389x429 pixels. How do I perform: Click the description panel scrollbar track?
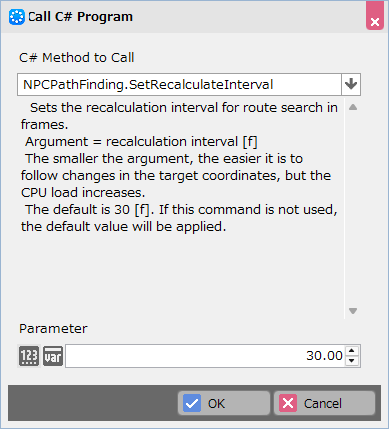[x=353, y=209]
